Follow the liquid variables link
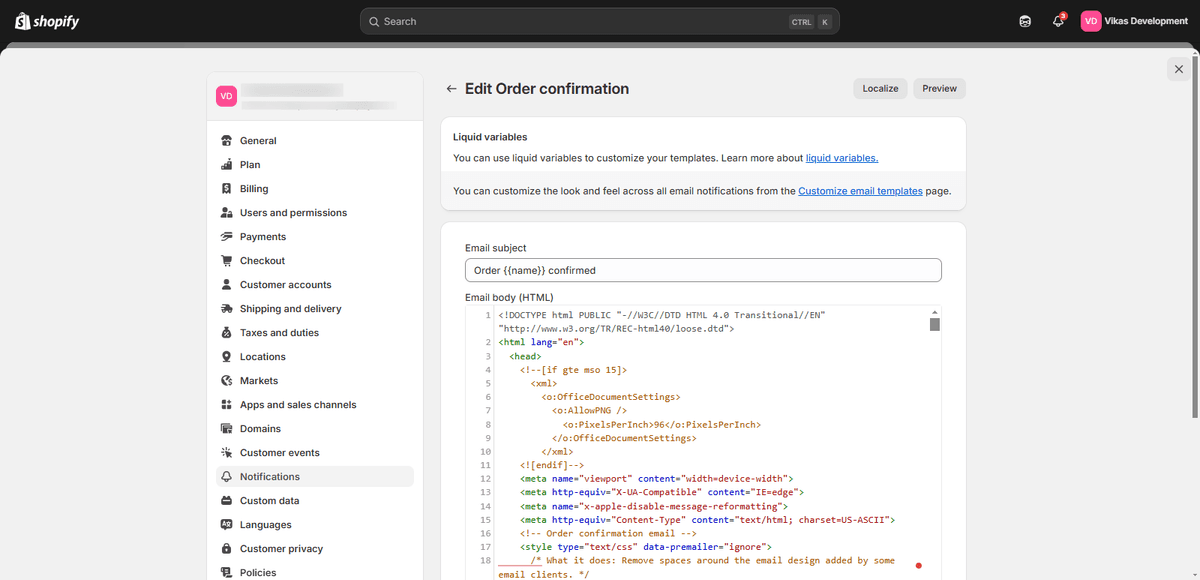 click(x=842, y=158)
